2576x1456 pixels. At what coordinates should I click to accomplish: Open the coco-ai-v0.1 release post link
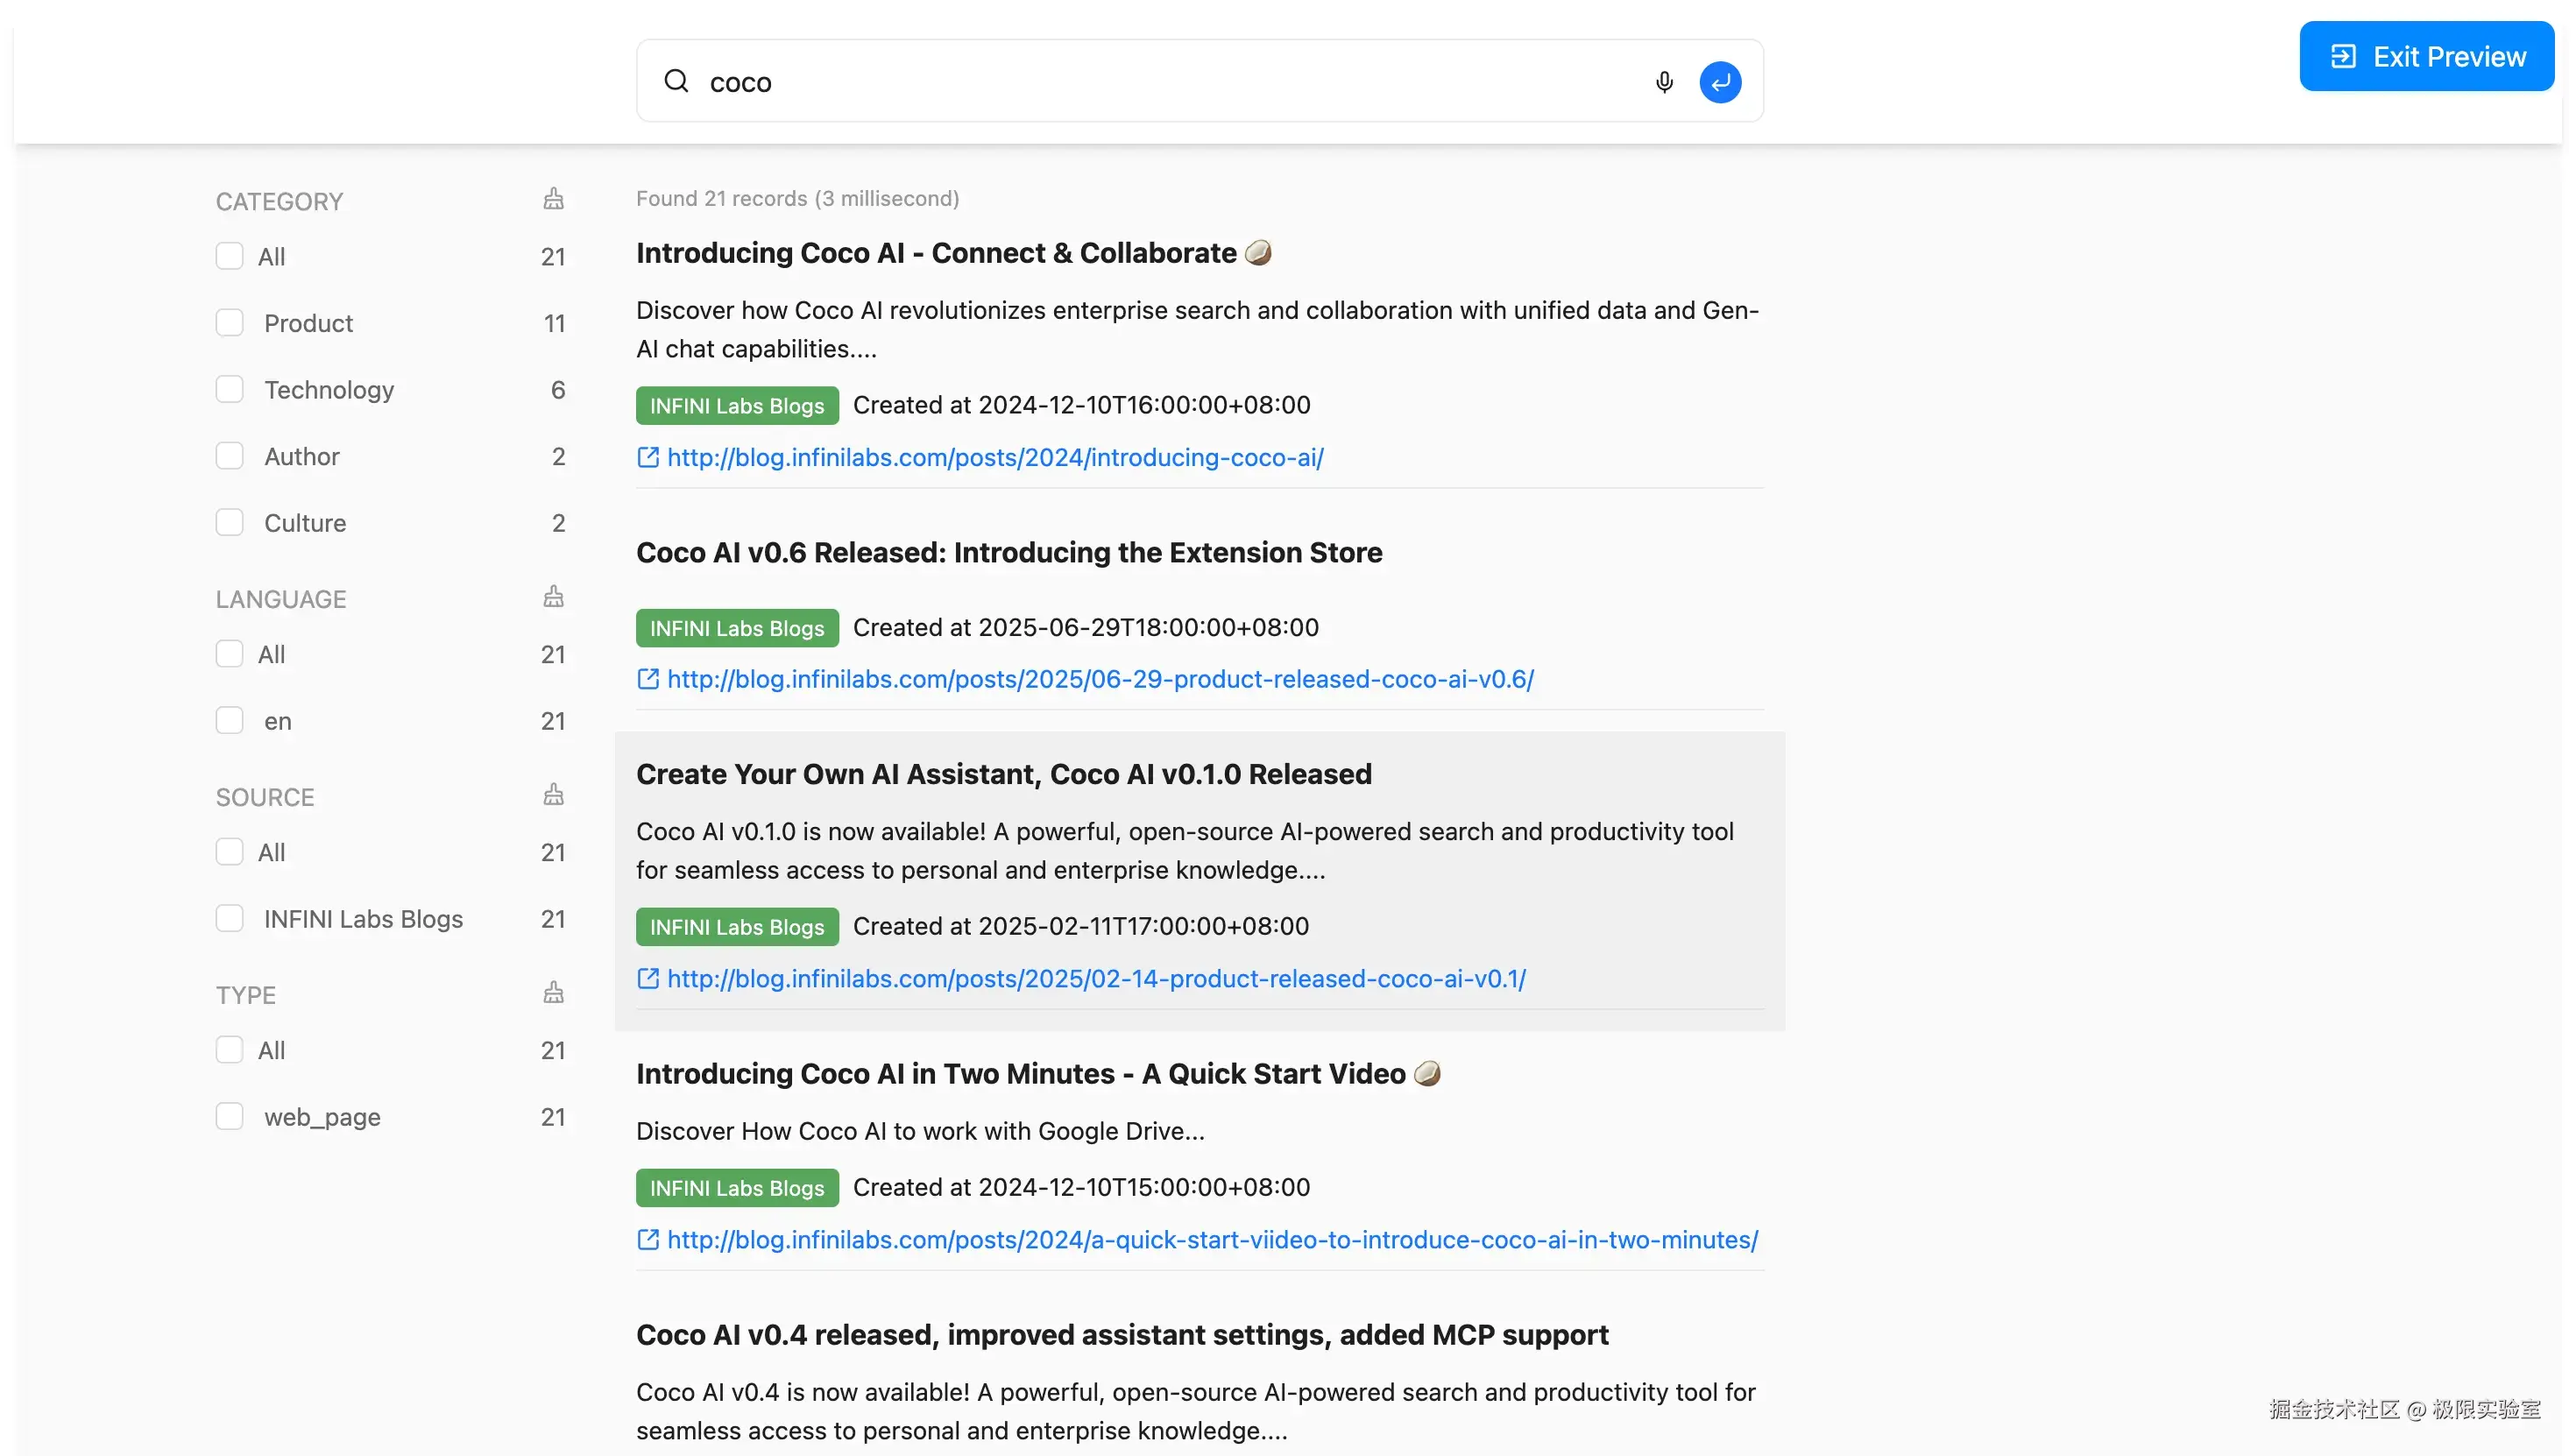[x=1096, y=978]
